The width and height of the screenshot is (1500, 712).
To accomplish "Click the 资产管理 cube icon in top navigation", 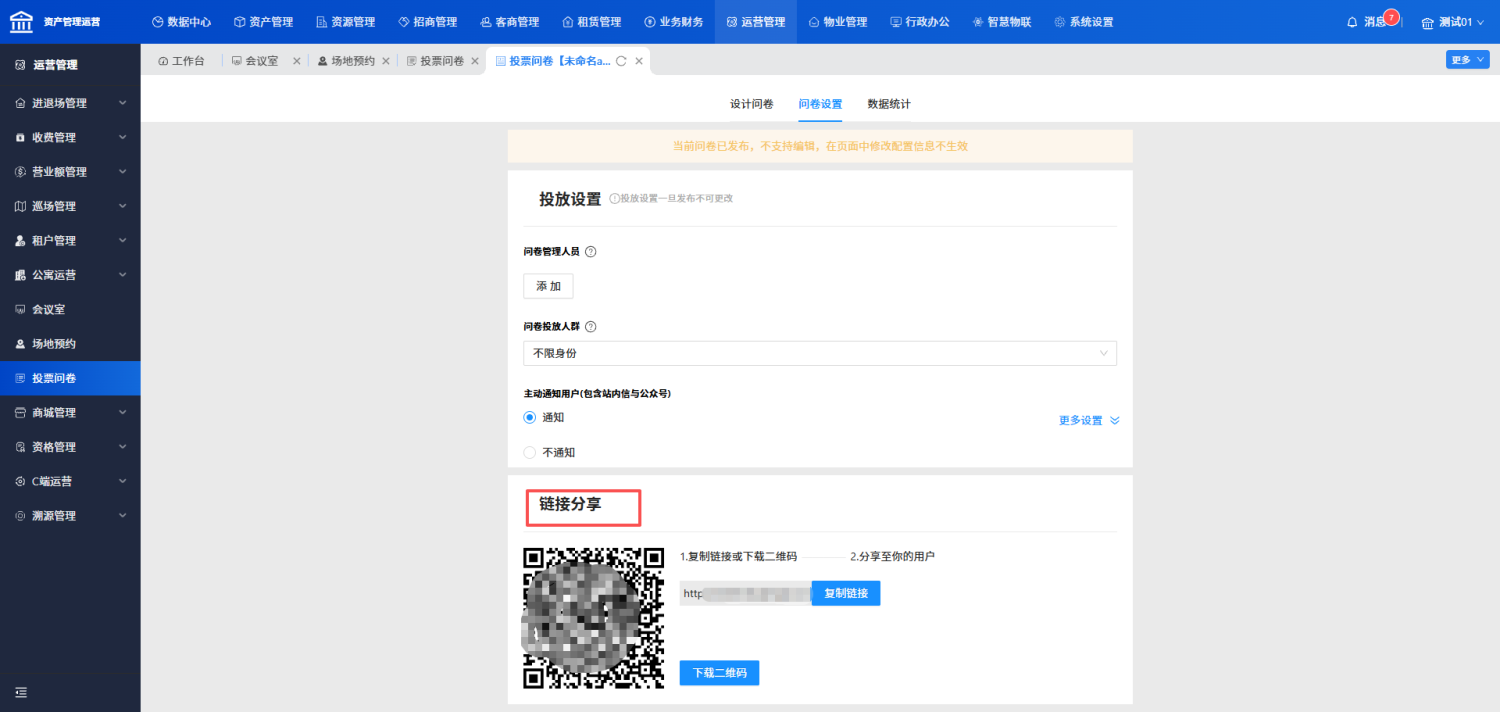I will click(x=239, y=22).
